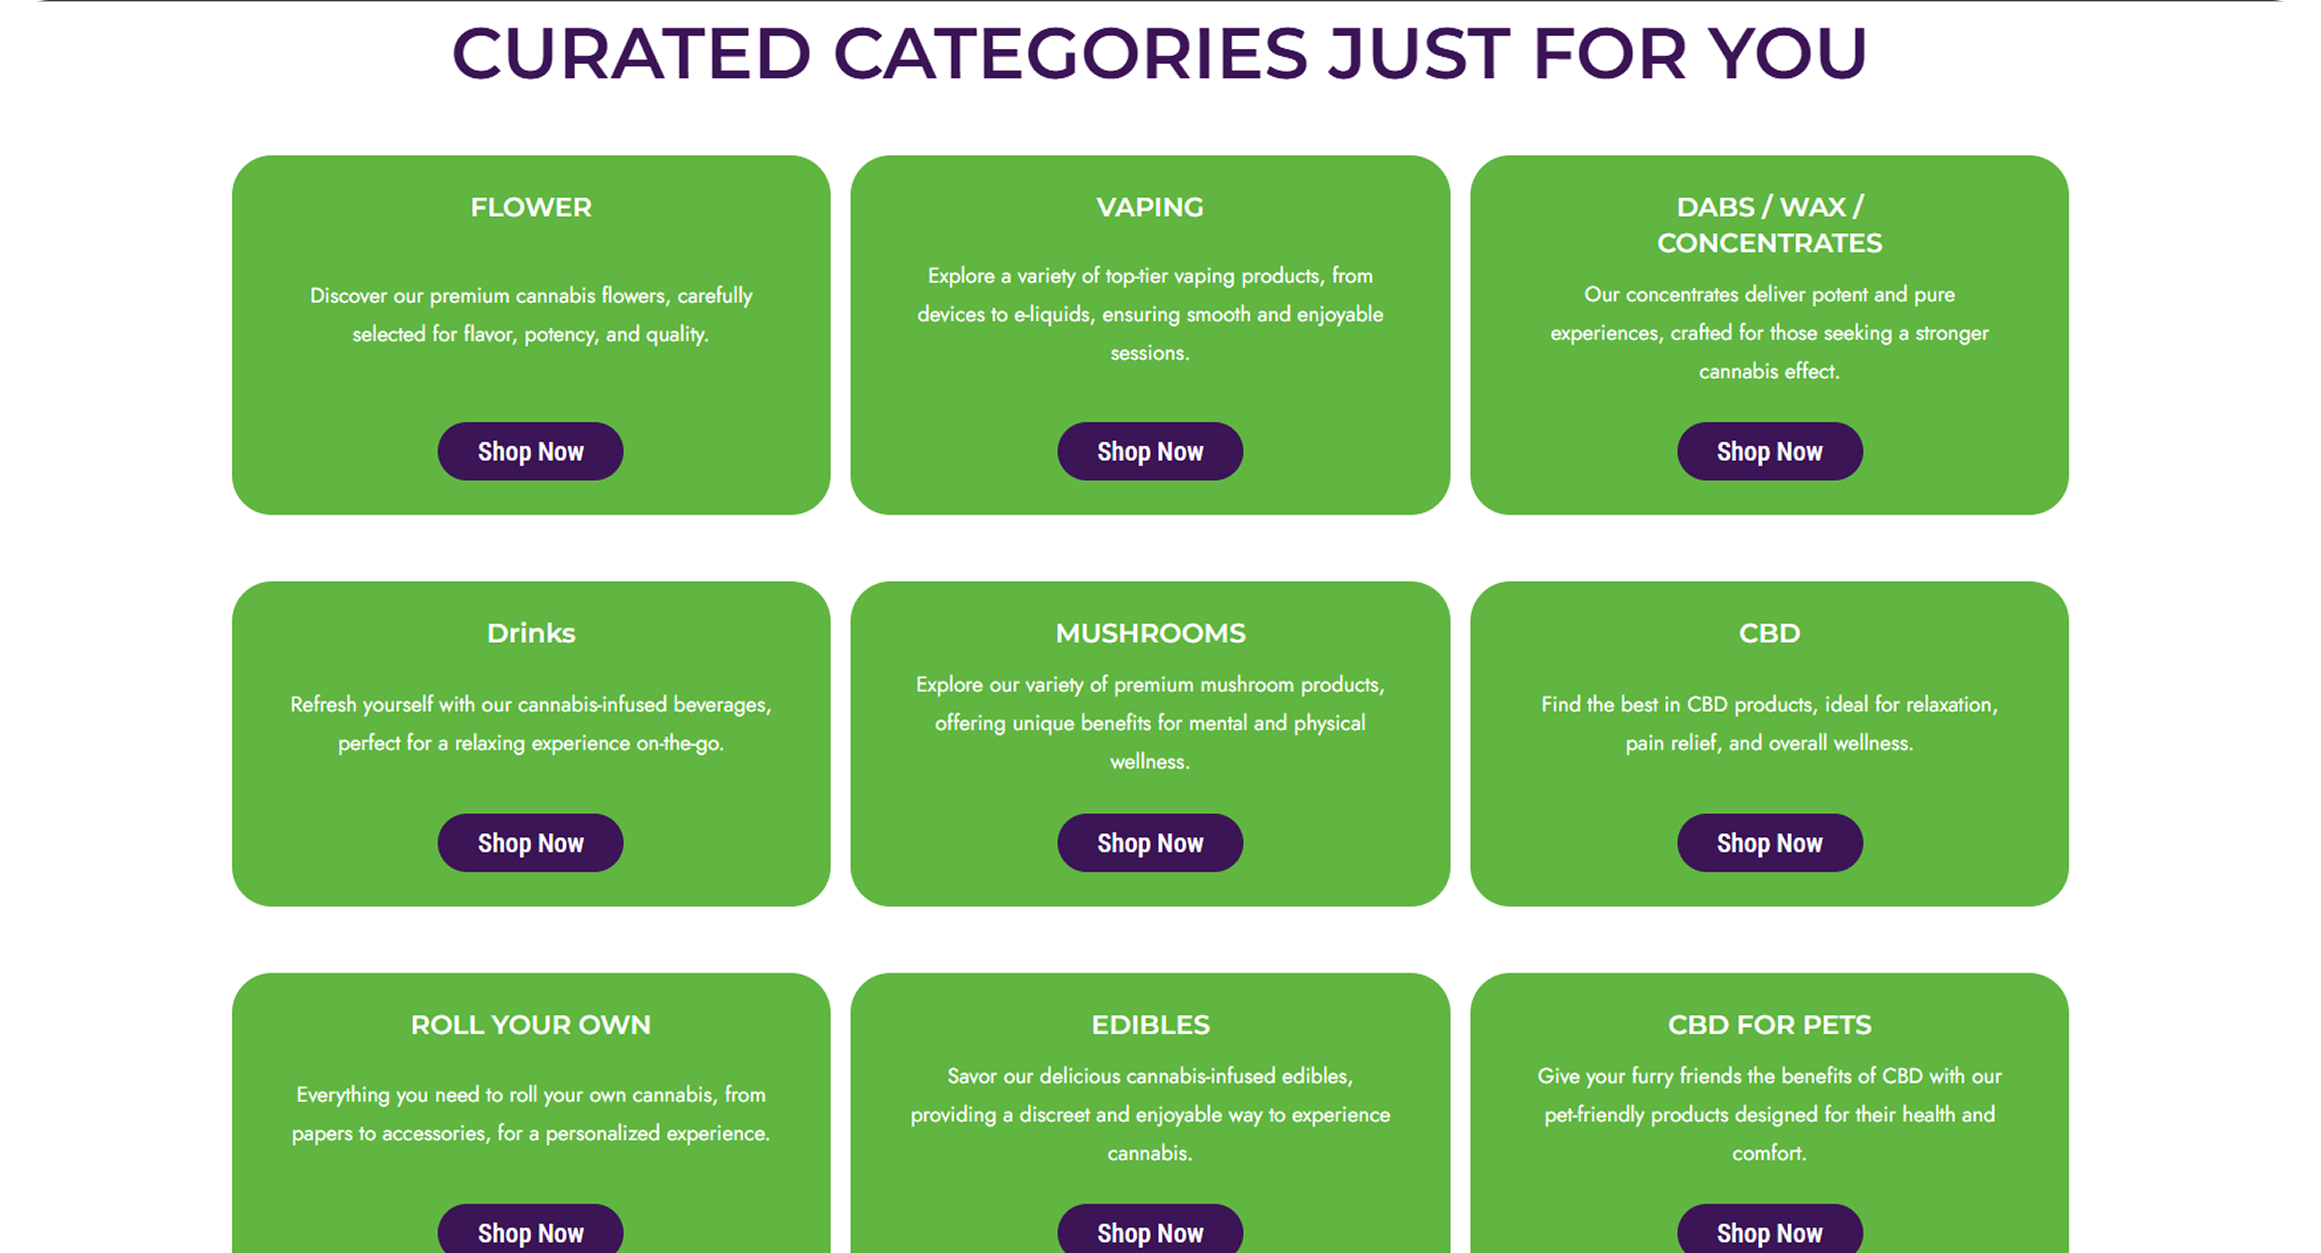Click the Curated Categories Just For You headline

(1159, 53)
